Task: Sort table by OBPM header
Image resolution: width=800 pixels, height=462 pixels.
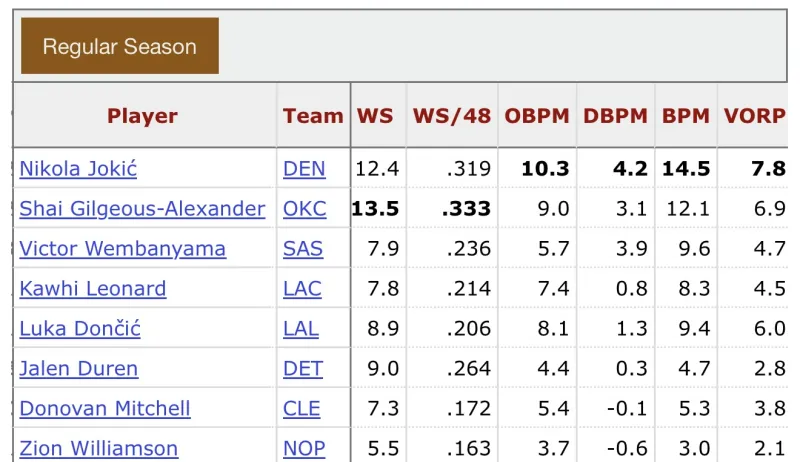Action: (x=537, y=115)
